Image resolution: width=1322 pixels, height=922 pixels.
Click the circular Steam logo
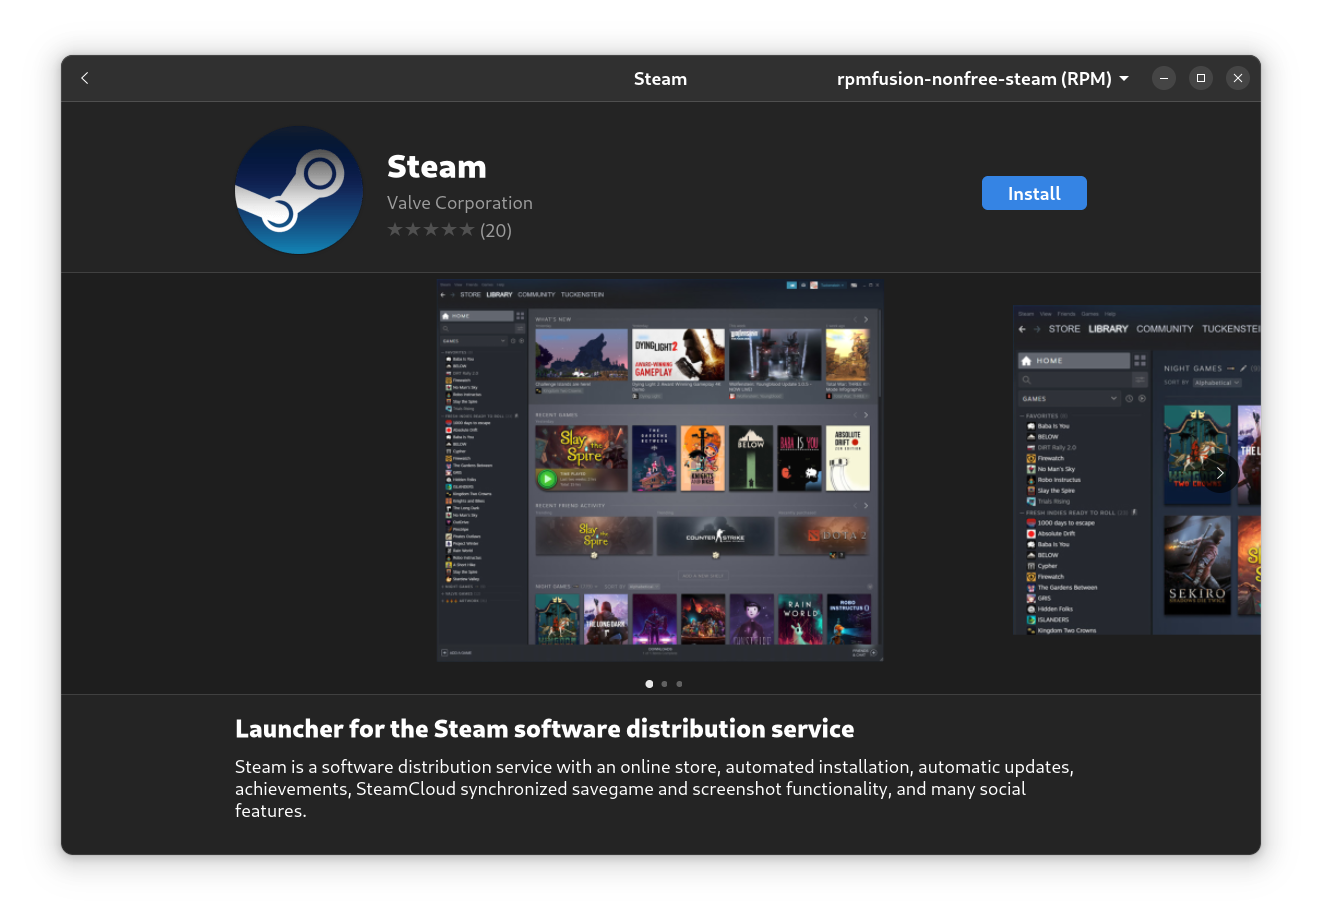[298, 190]
